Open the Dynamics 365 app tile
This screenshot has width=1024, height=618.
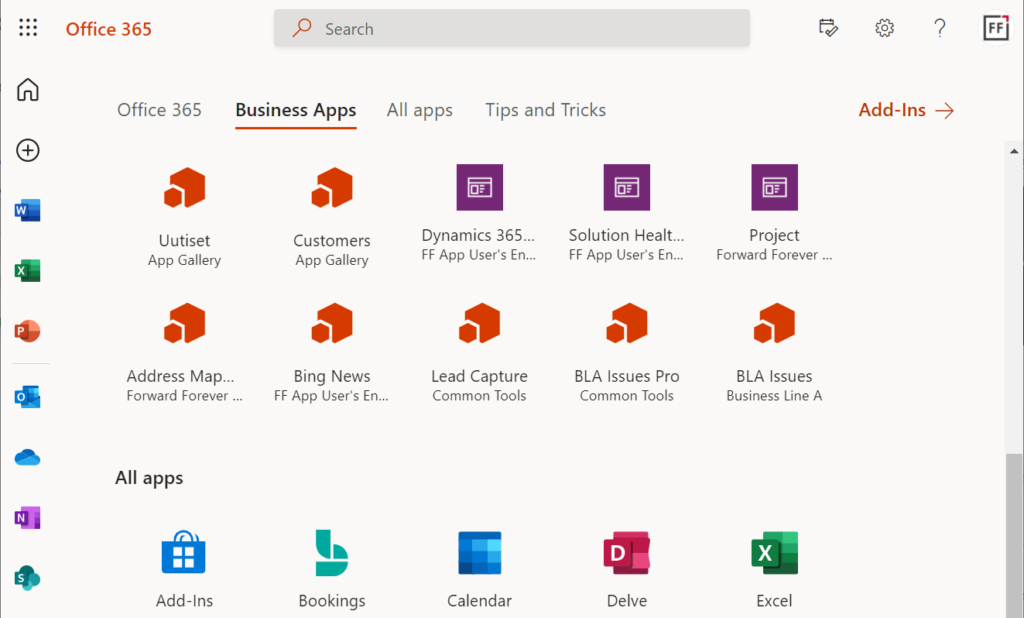(479, 187)
